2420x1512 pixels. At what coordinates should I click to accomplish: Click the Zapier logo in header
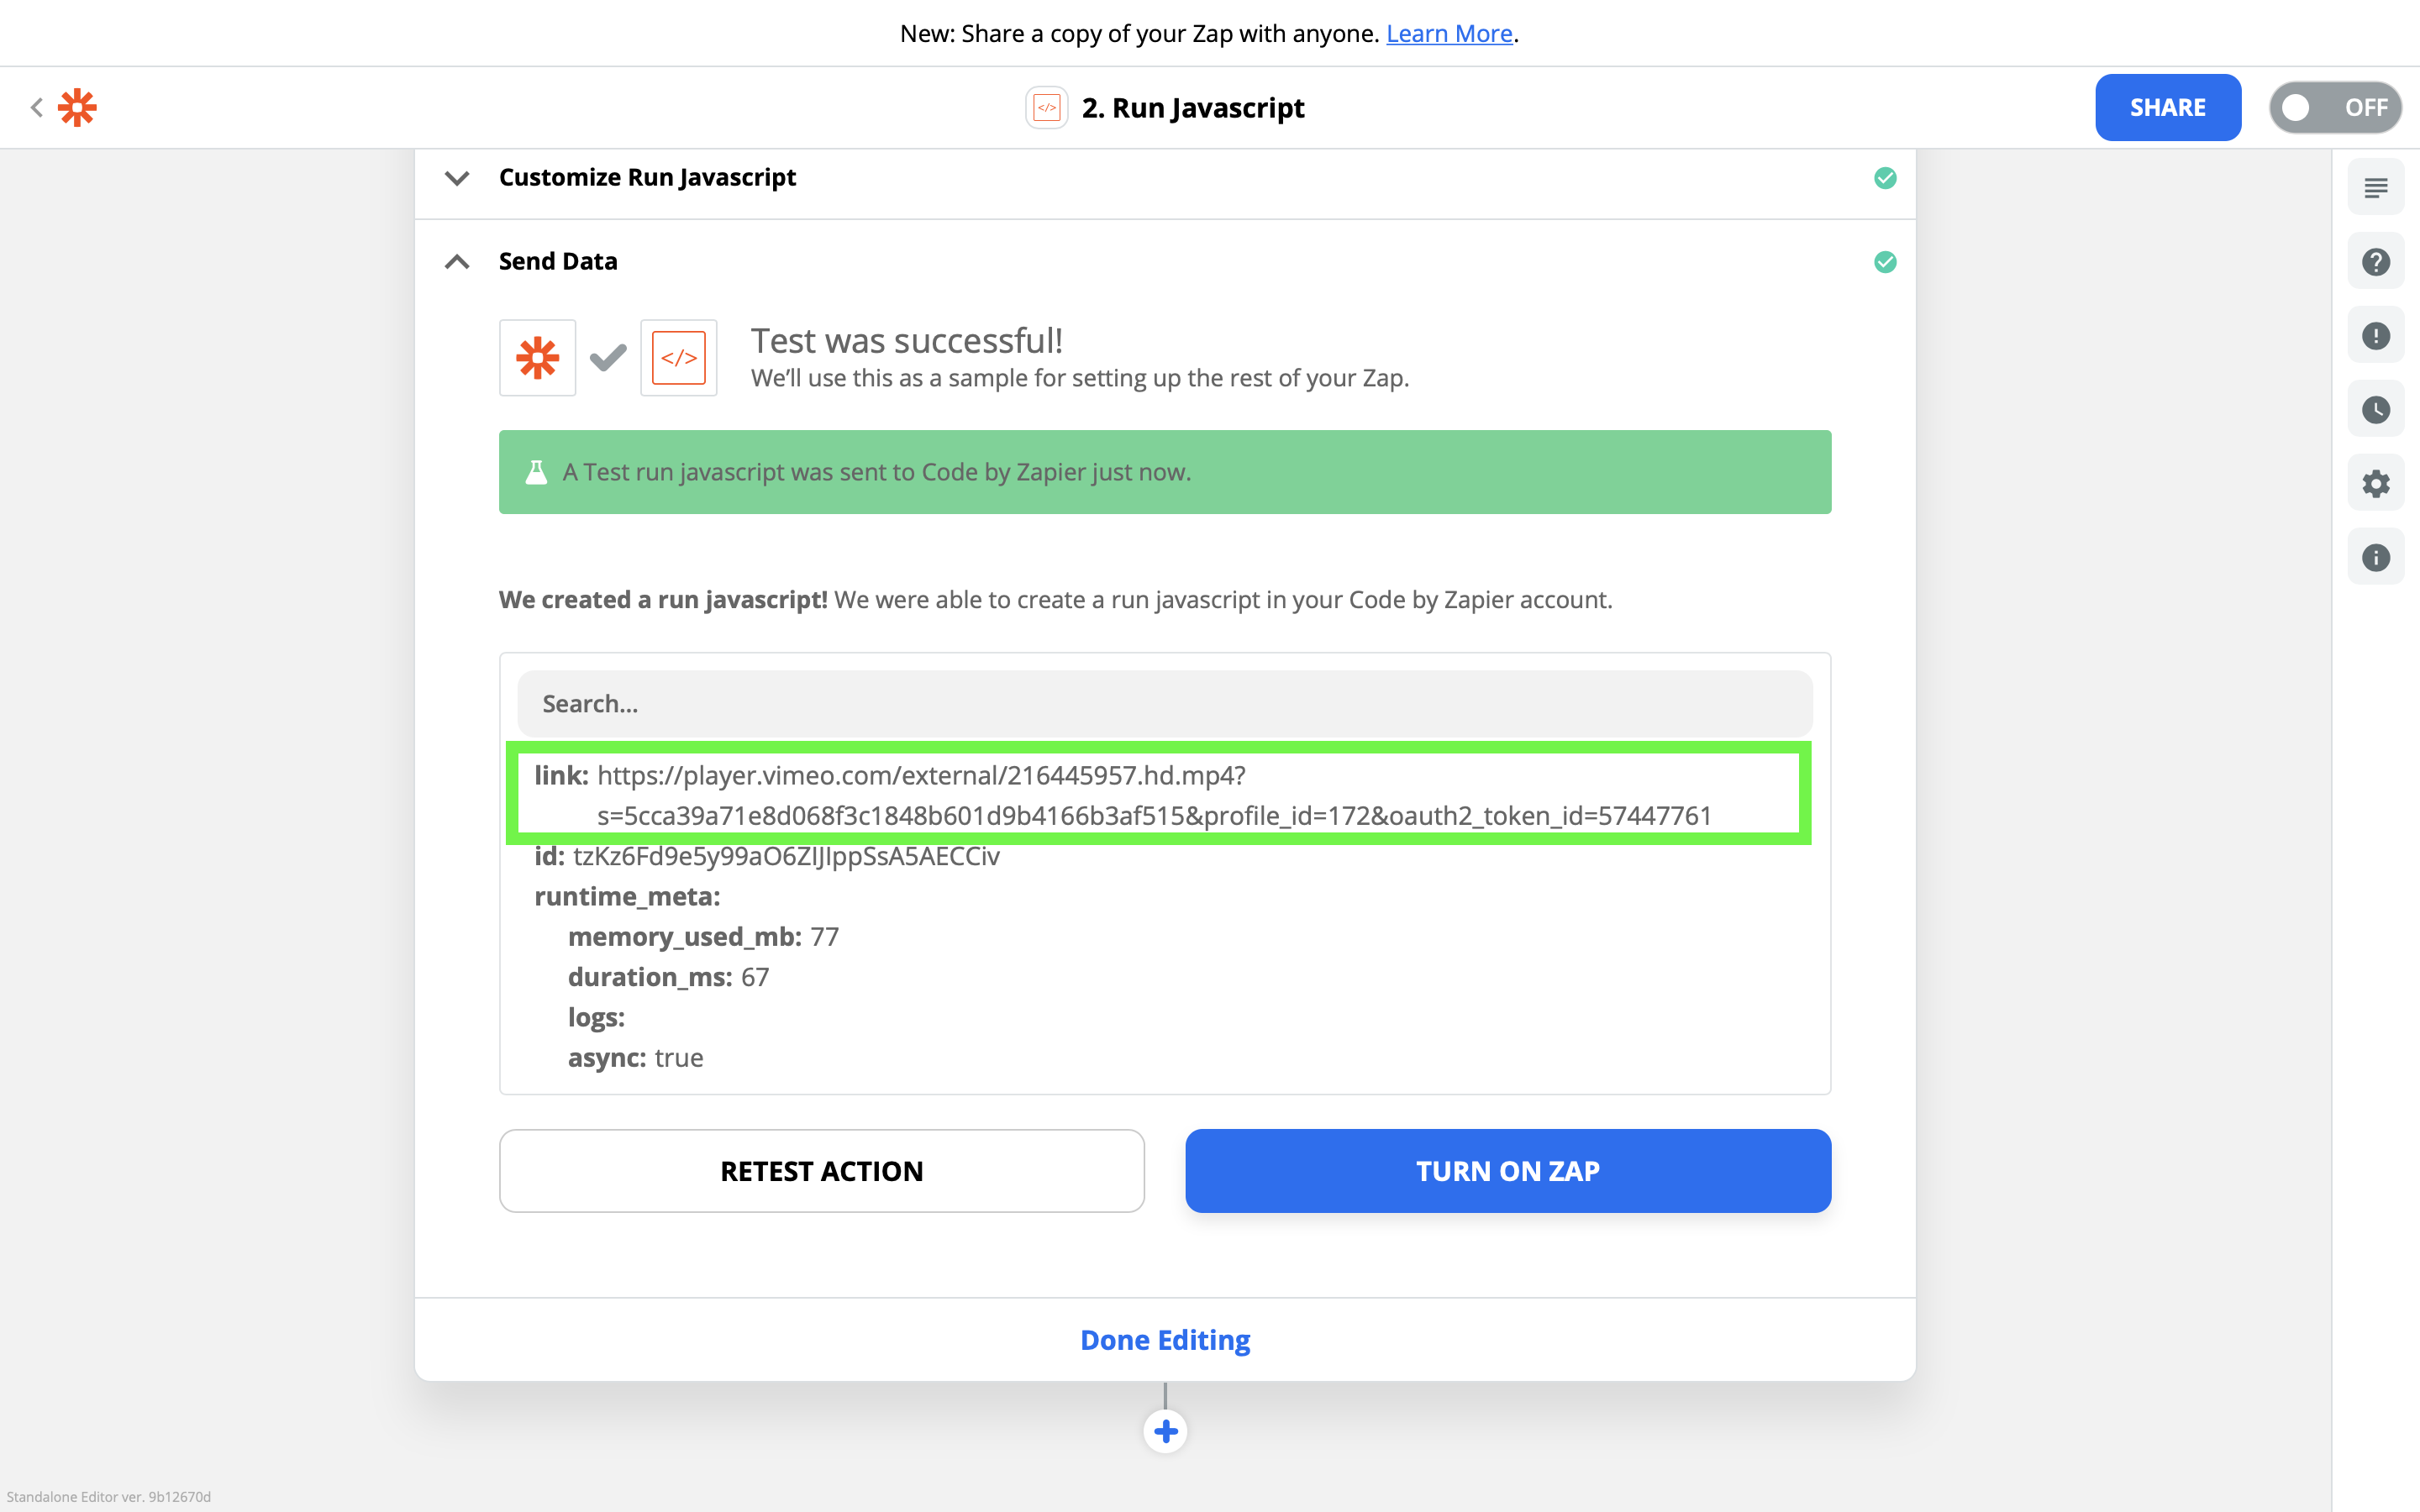pyautogui.click(x=77, y=108)
